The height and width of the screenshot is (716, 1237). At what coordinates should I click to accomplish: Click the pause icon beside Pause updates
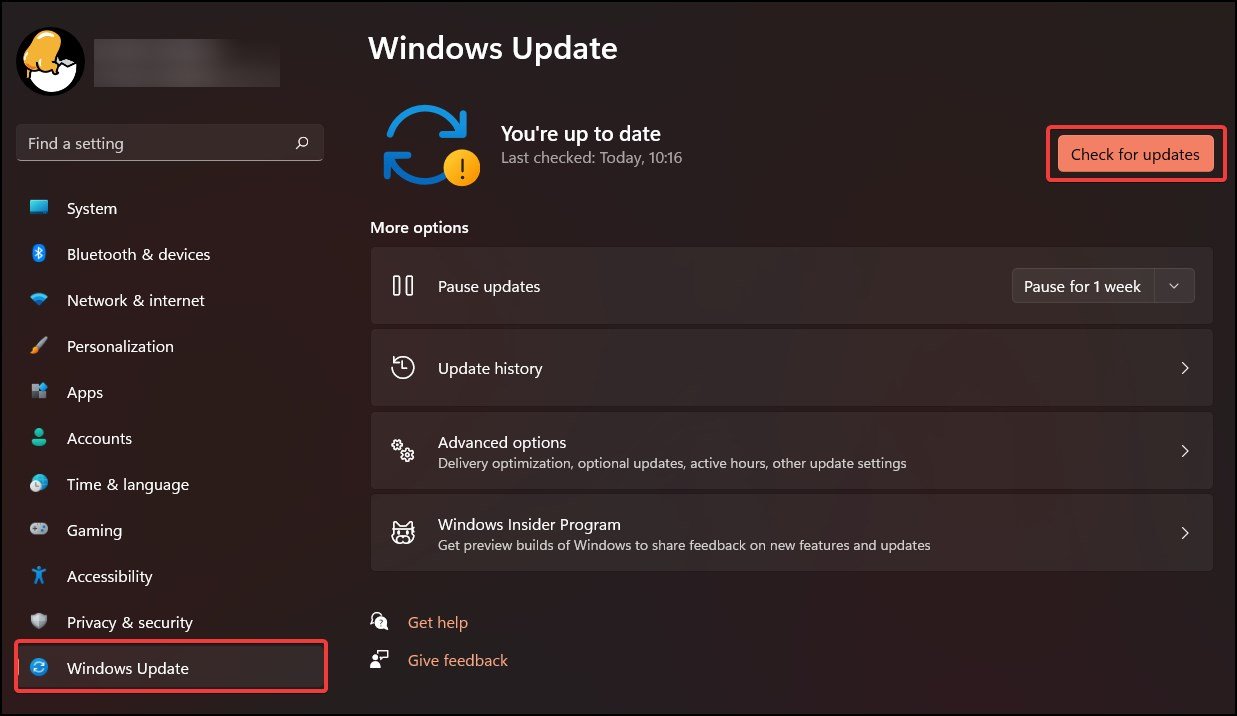coord(403,286)
